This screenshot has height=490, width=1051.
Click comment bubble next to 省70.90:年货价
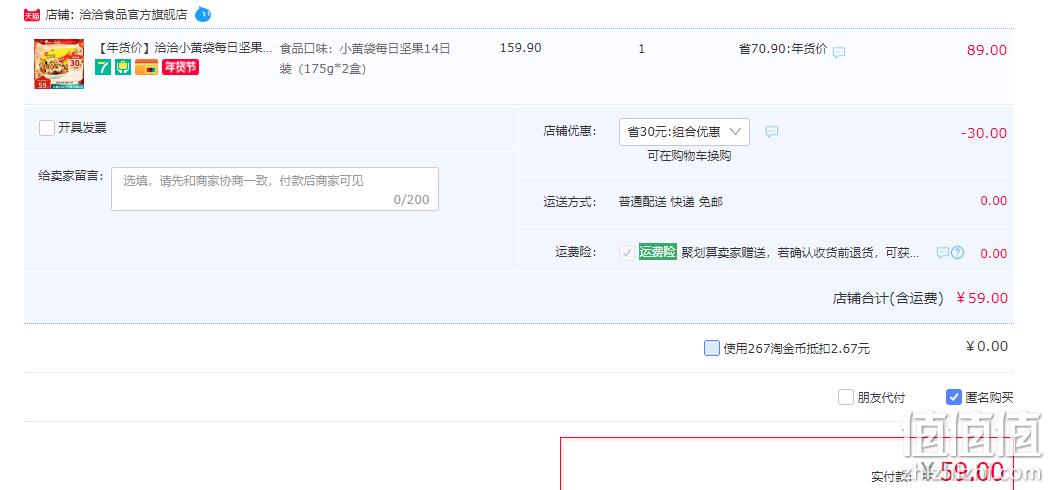(x=839, y=52)
